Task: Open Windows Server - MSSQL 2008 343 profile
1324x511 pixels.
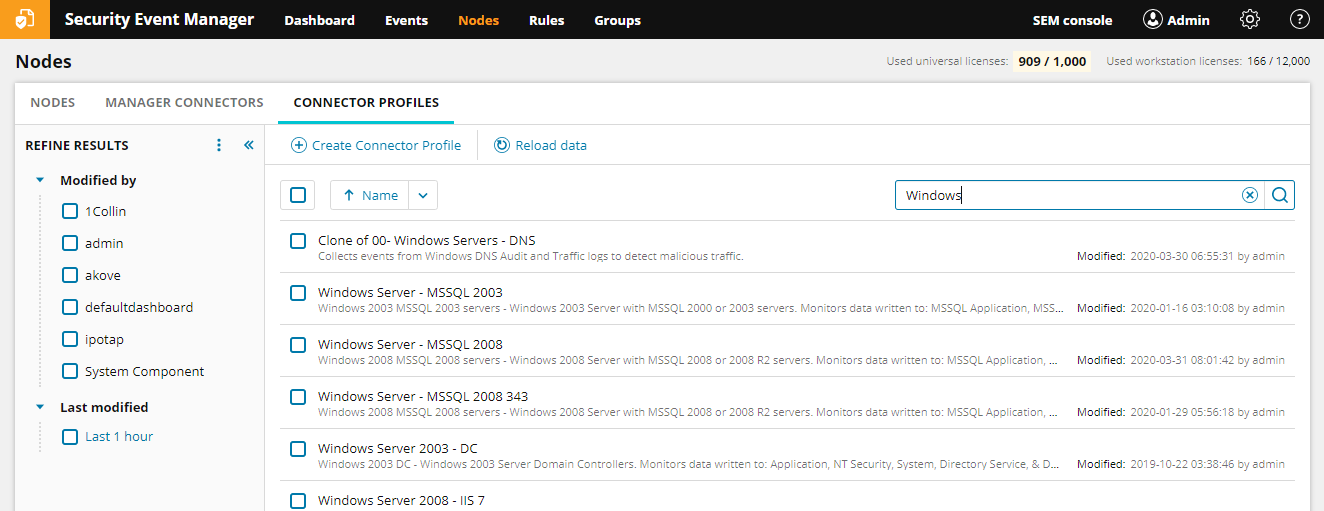Action: pos(423,396)
